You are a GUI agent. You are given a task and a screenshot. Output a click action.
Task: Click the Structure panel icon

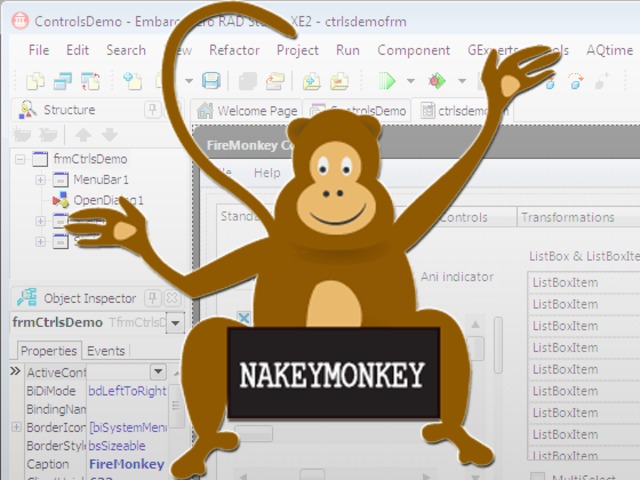28,109
